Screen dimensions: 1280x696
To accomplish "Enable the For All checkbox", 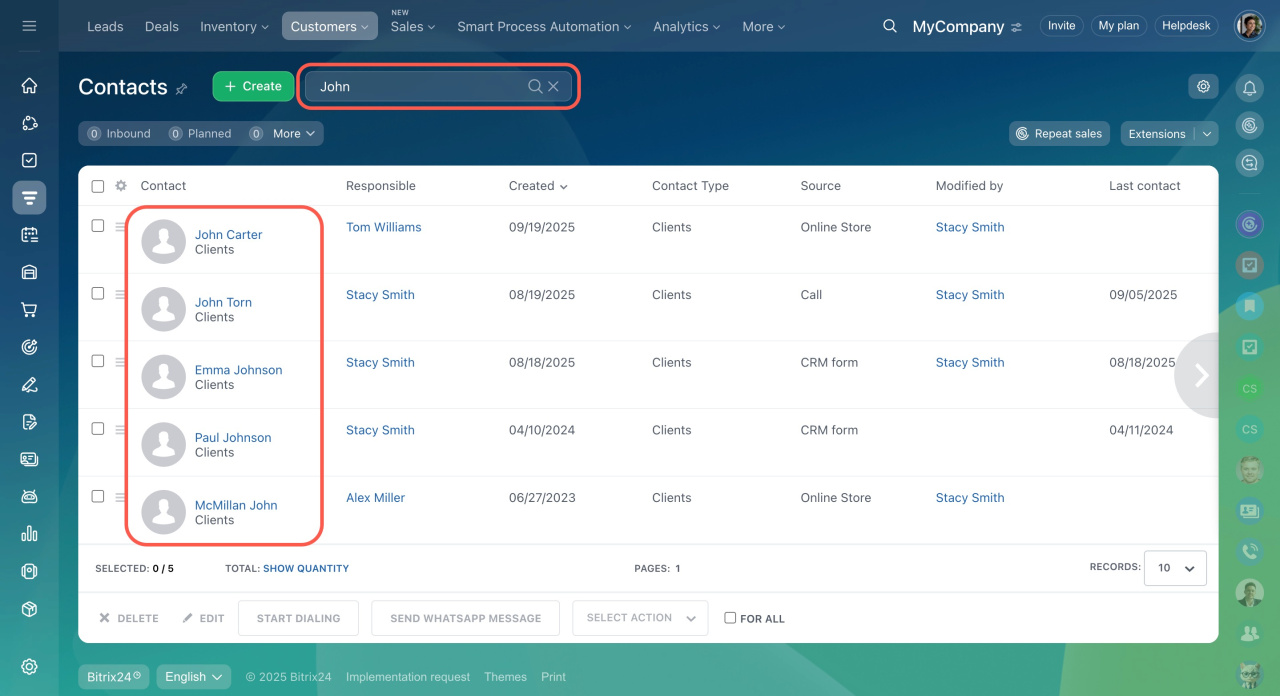I will [730, 618].
